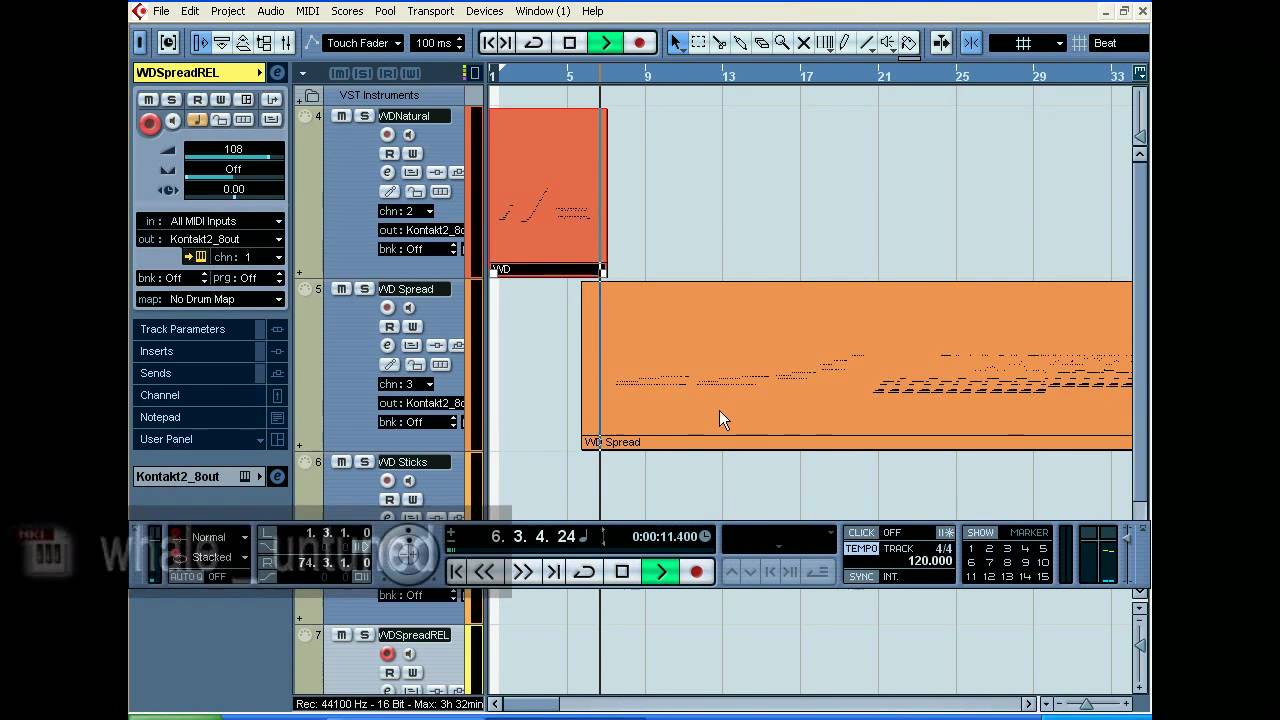Solo the WD Spread track
The image size is (1280, 720).
(x=364, y=289)
